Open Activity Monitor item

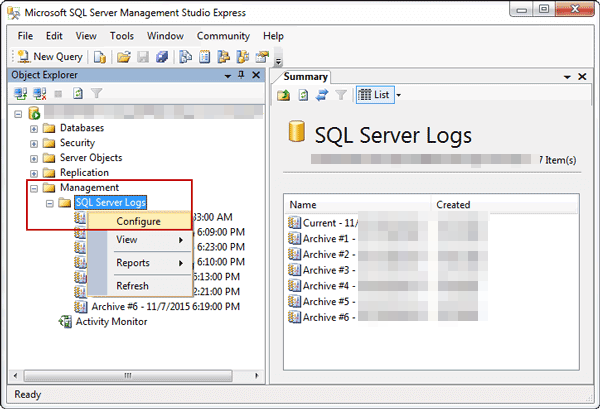coord(111,321)
